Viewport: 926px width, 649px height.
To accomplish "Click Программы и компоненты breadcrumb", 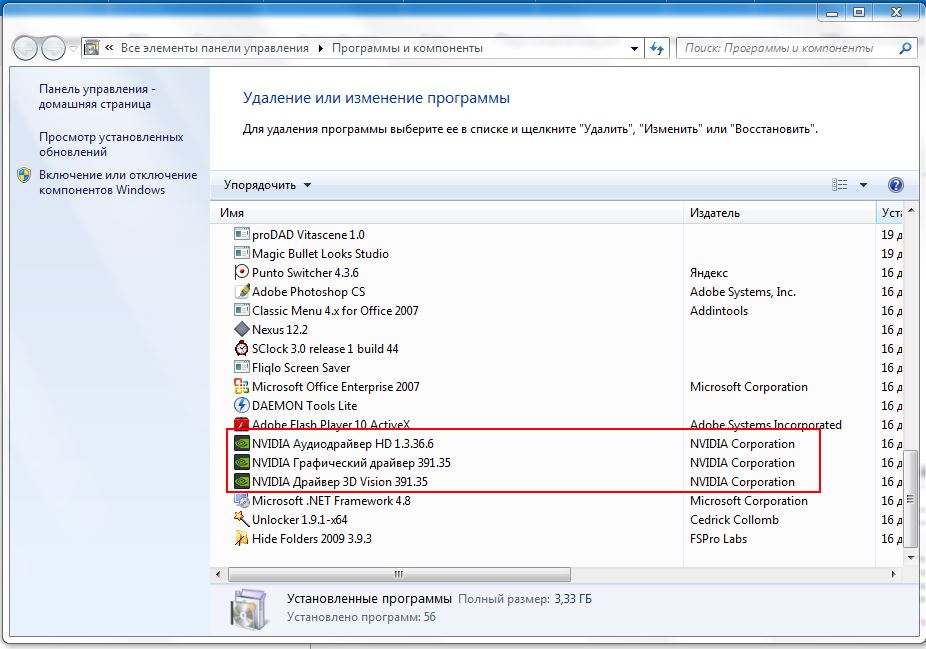I will coord(407,48).
